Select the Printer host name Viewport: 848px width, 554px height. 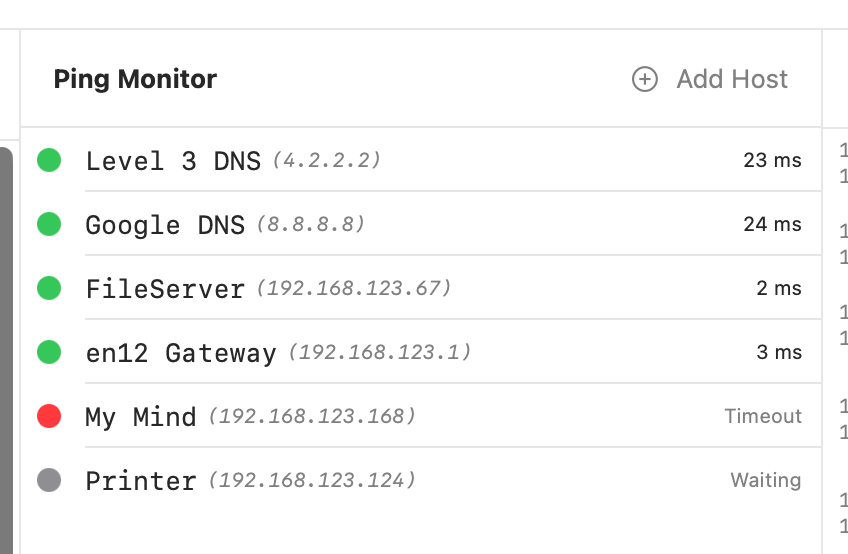141,481
